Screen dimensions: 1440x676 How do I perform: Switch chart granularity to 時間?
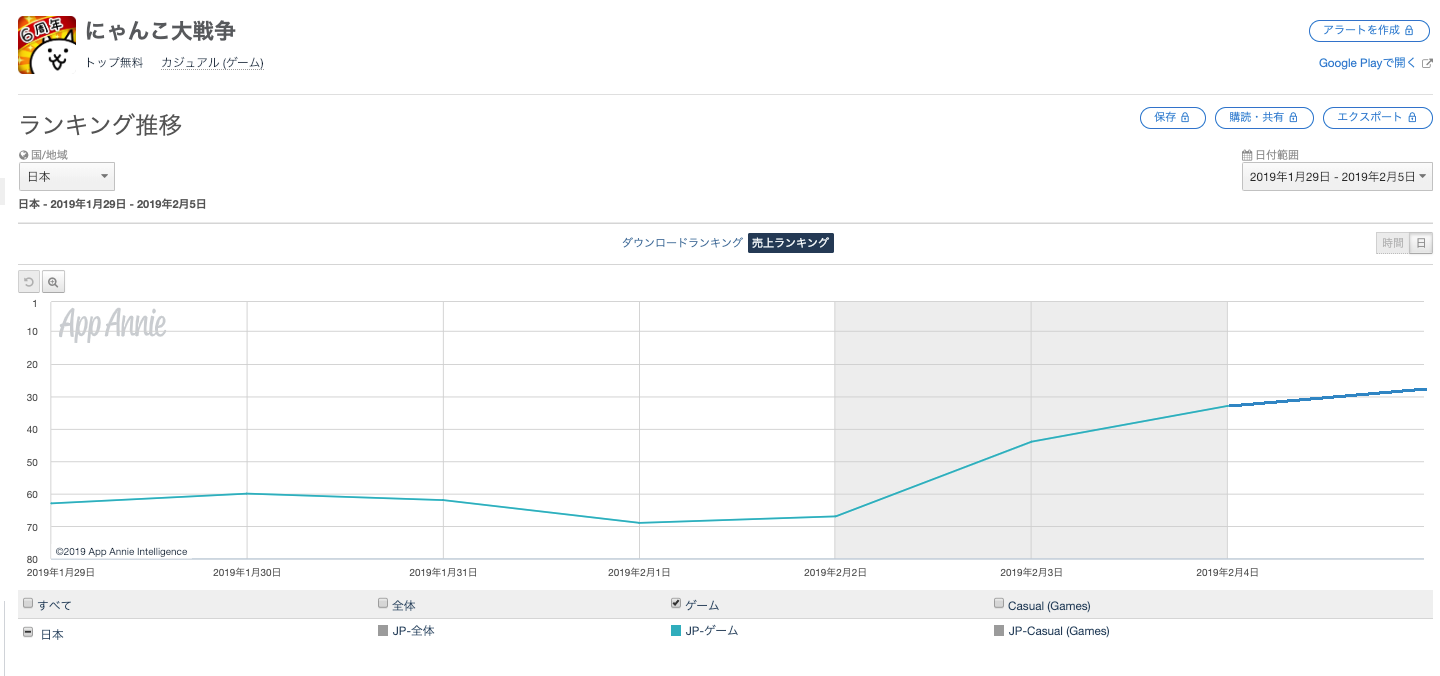coord(1393,242)
